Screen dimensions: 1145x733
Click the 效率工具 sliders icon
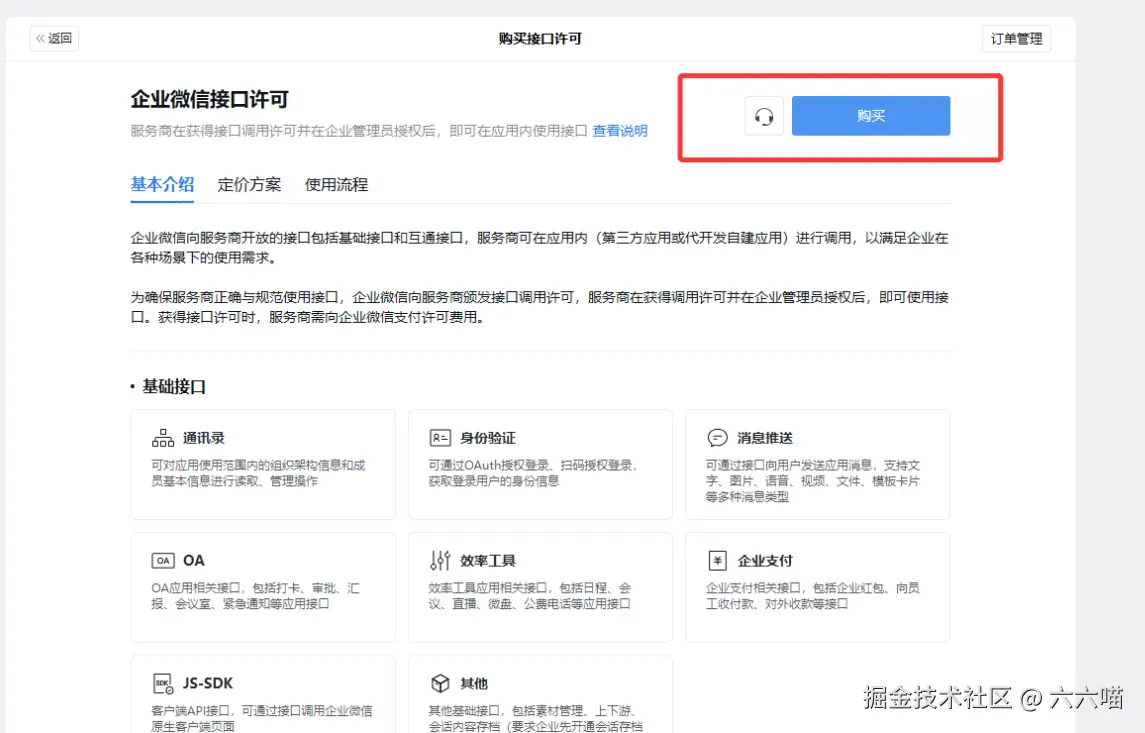tap(440, 561)
